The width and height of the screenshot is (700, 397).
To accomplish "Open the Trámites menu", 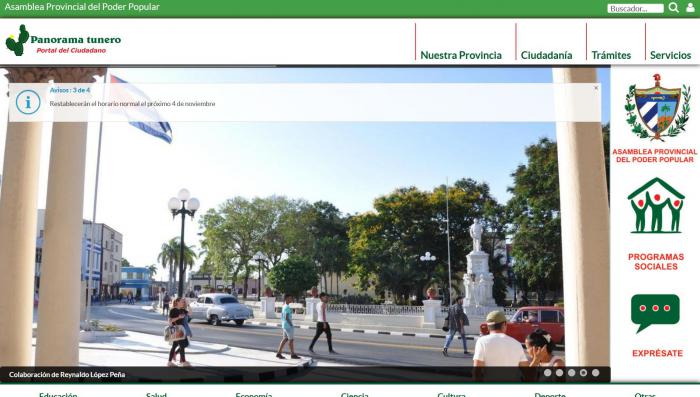I will point(611,55).
